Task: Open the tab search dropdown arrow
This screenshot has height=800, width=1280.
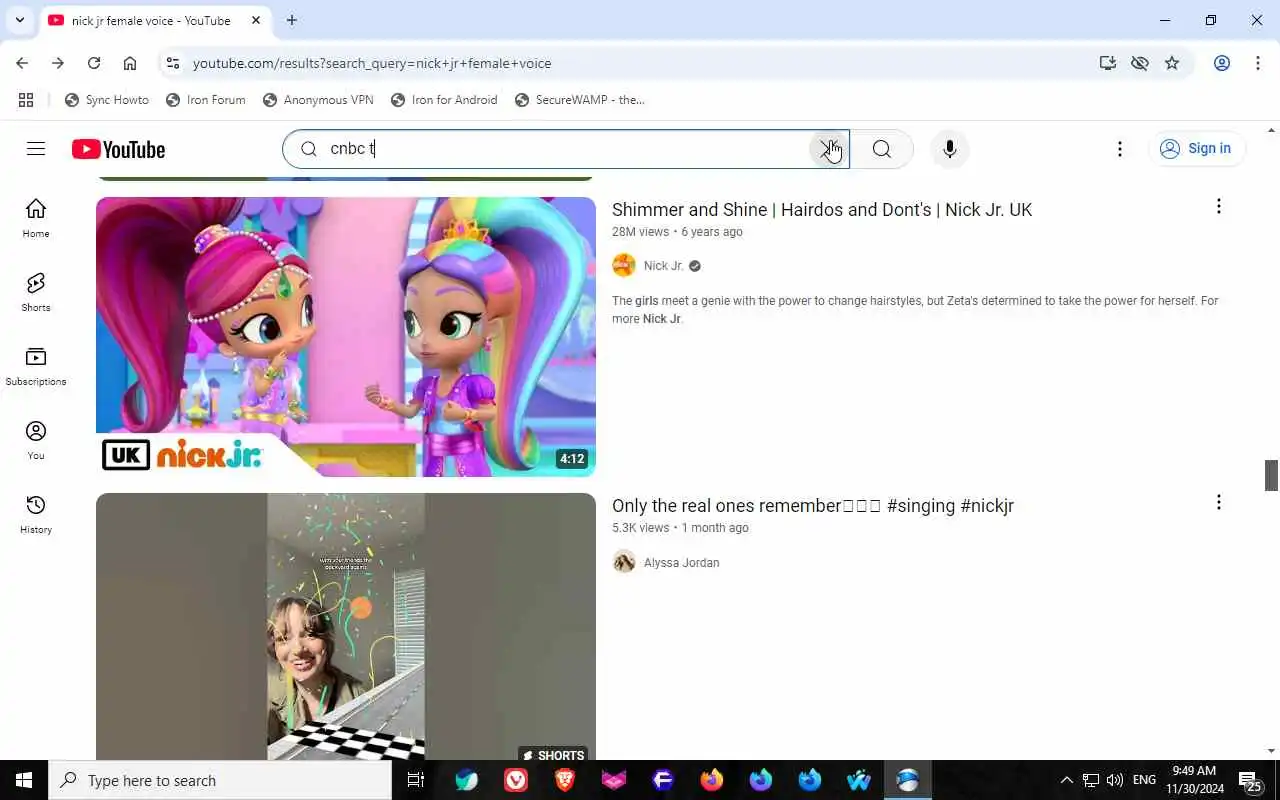Action: (19, 20)
